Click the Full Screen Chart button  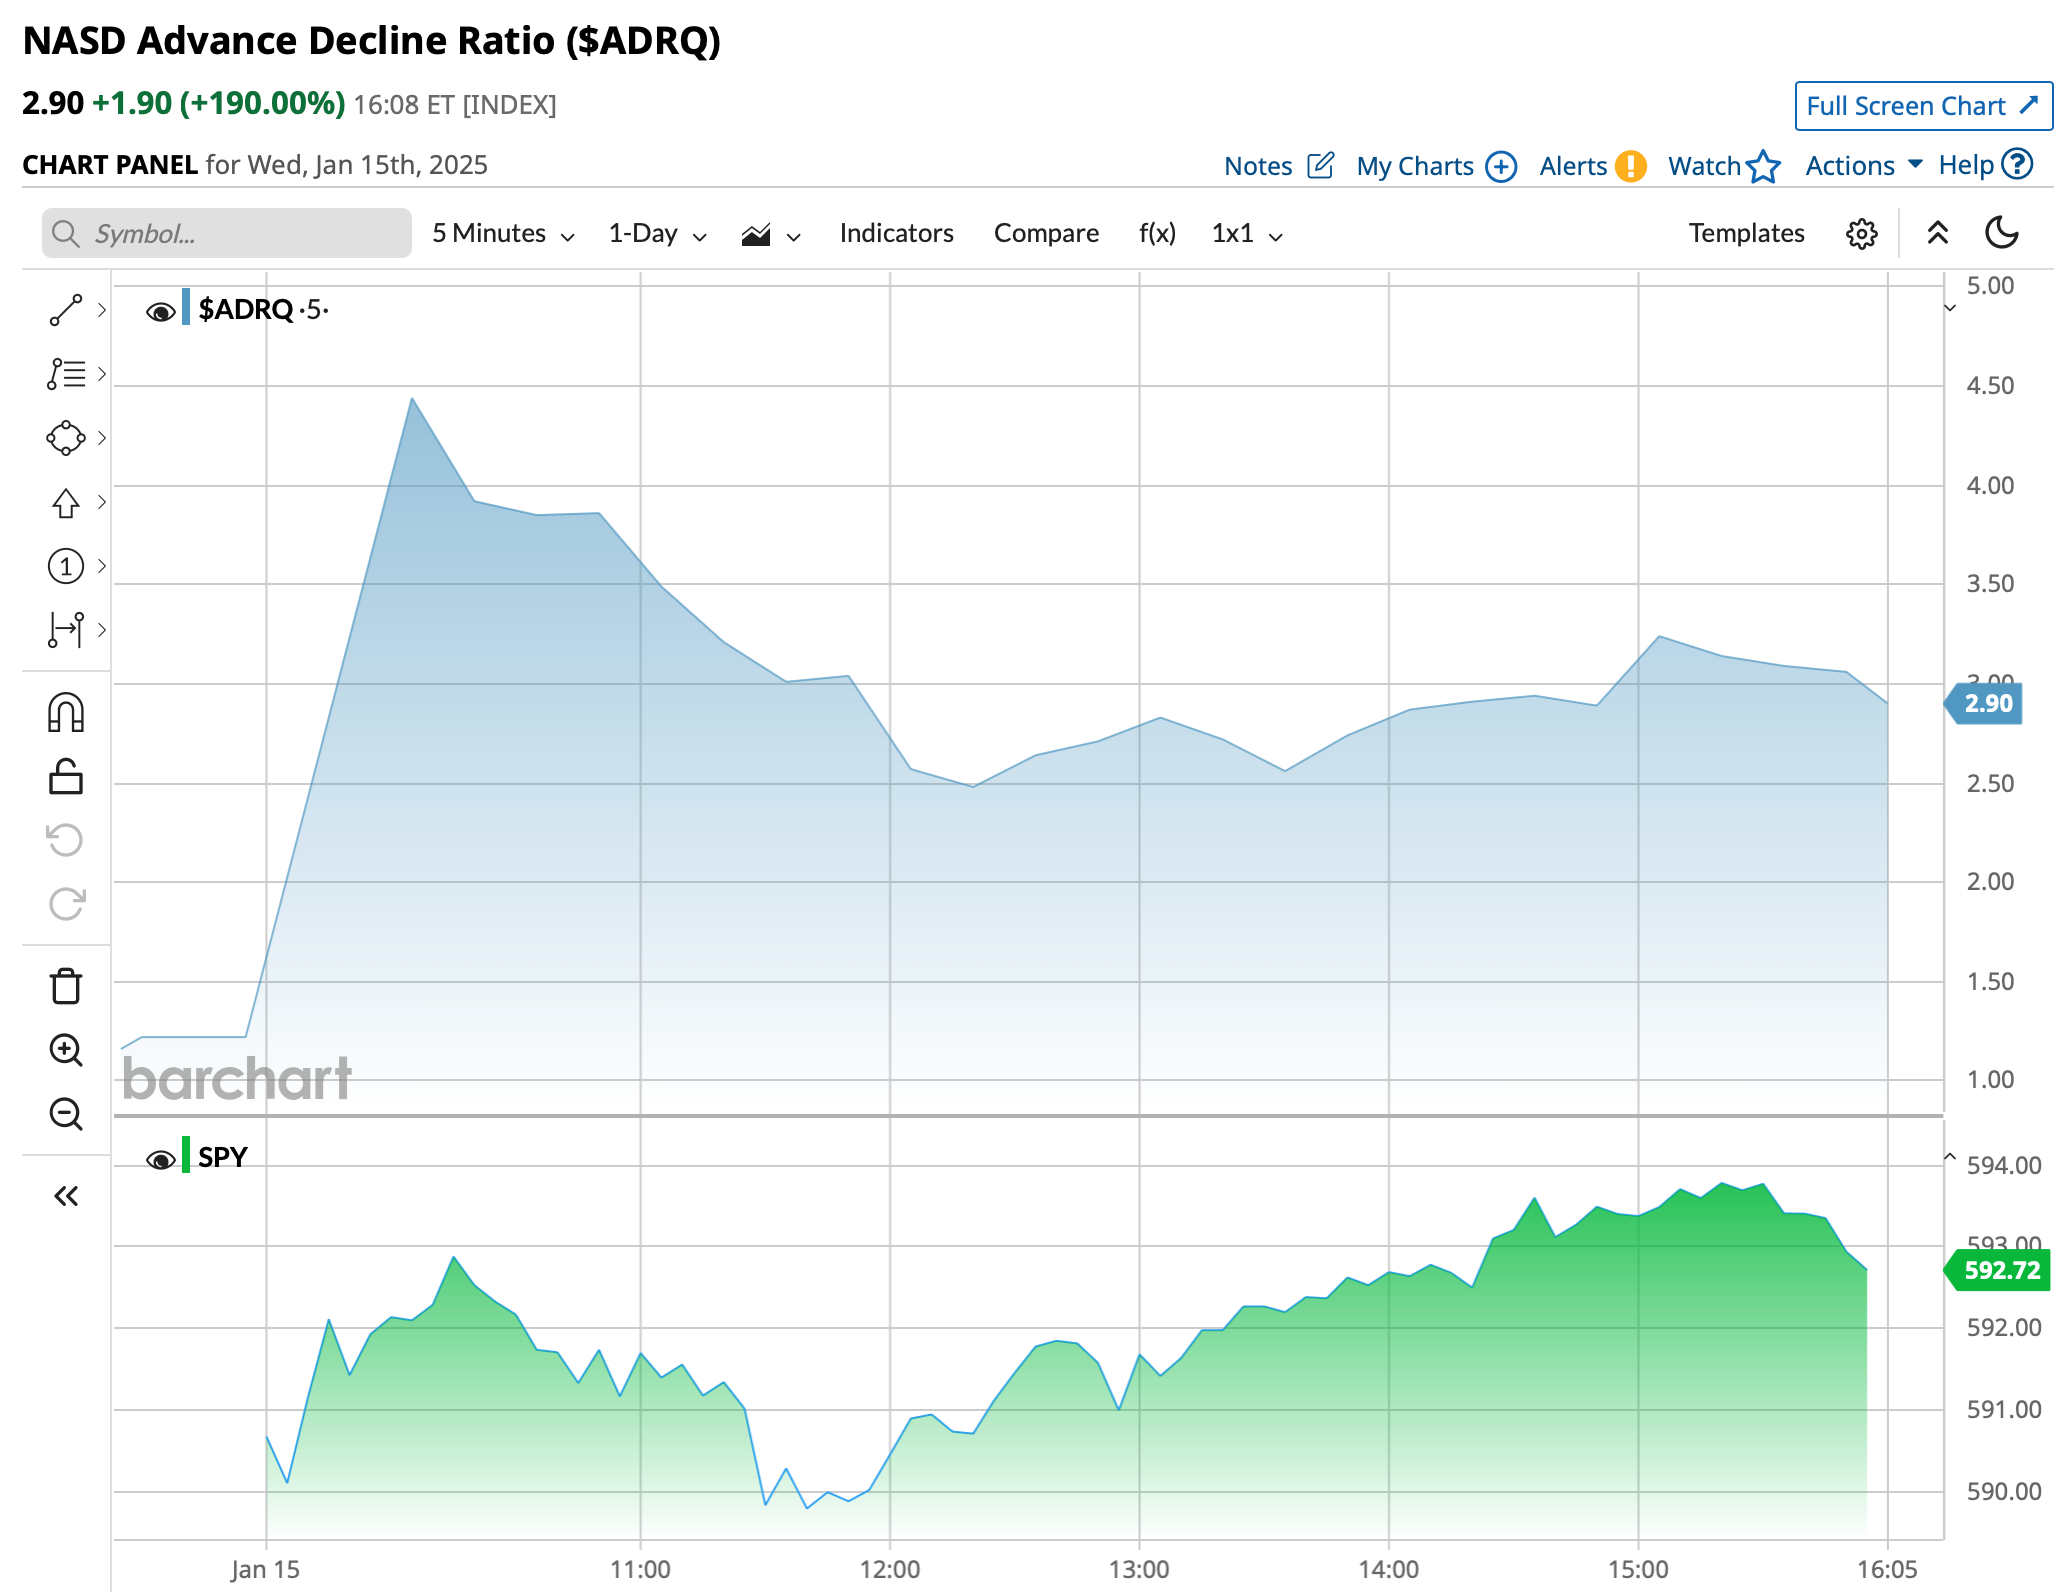point(1922,106)
